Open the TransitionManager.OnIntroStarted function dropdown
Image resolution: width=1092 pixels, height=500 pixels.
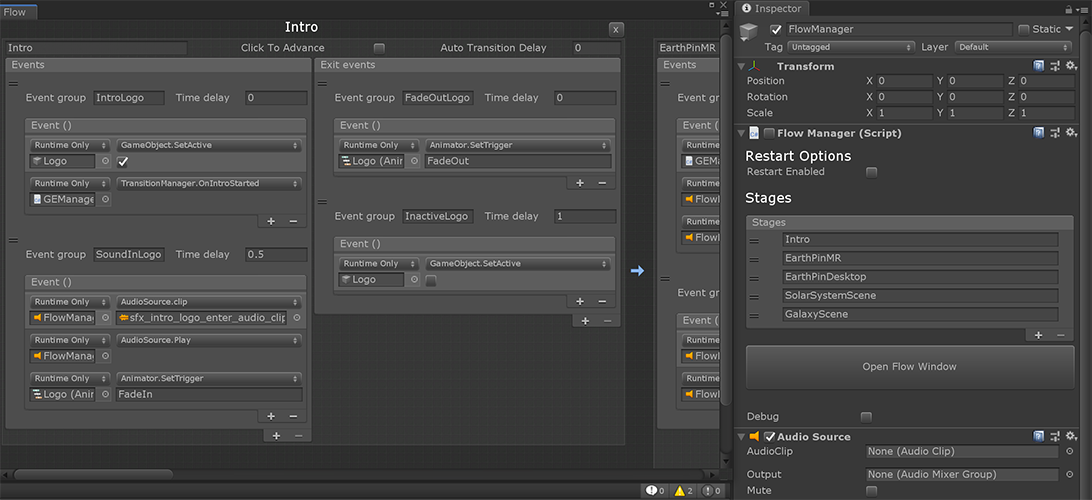209,184
